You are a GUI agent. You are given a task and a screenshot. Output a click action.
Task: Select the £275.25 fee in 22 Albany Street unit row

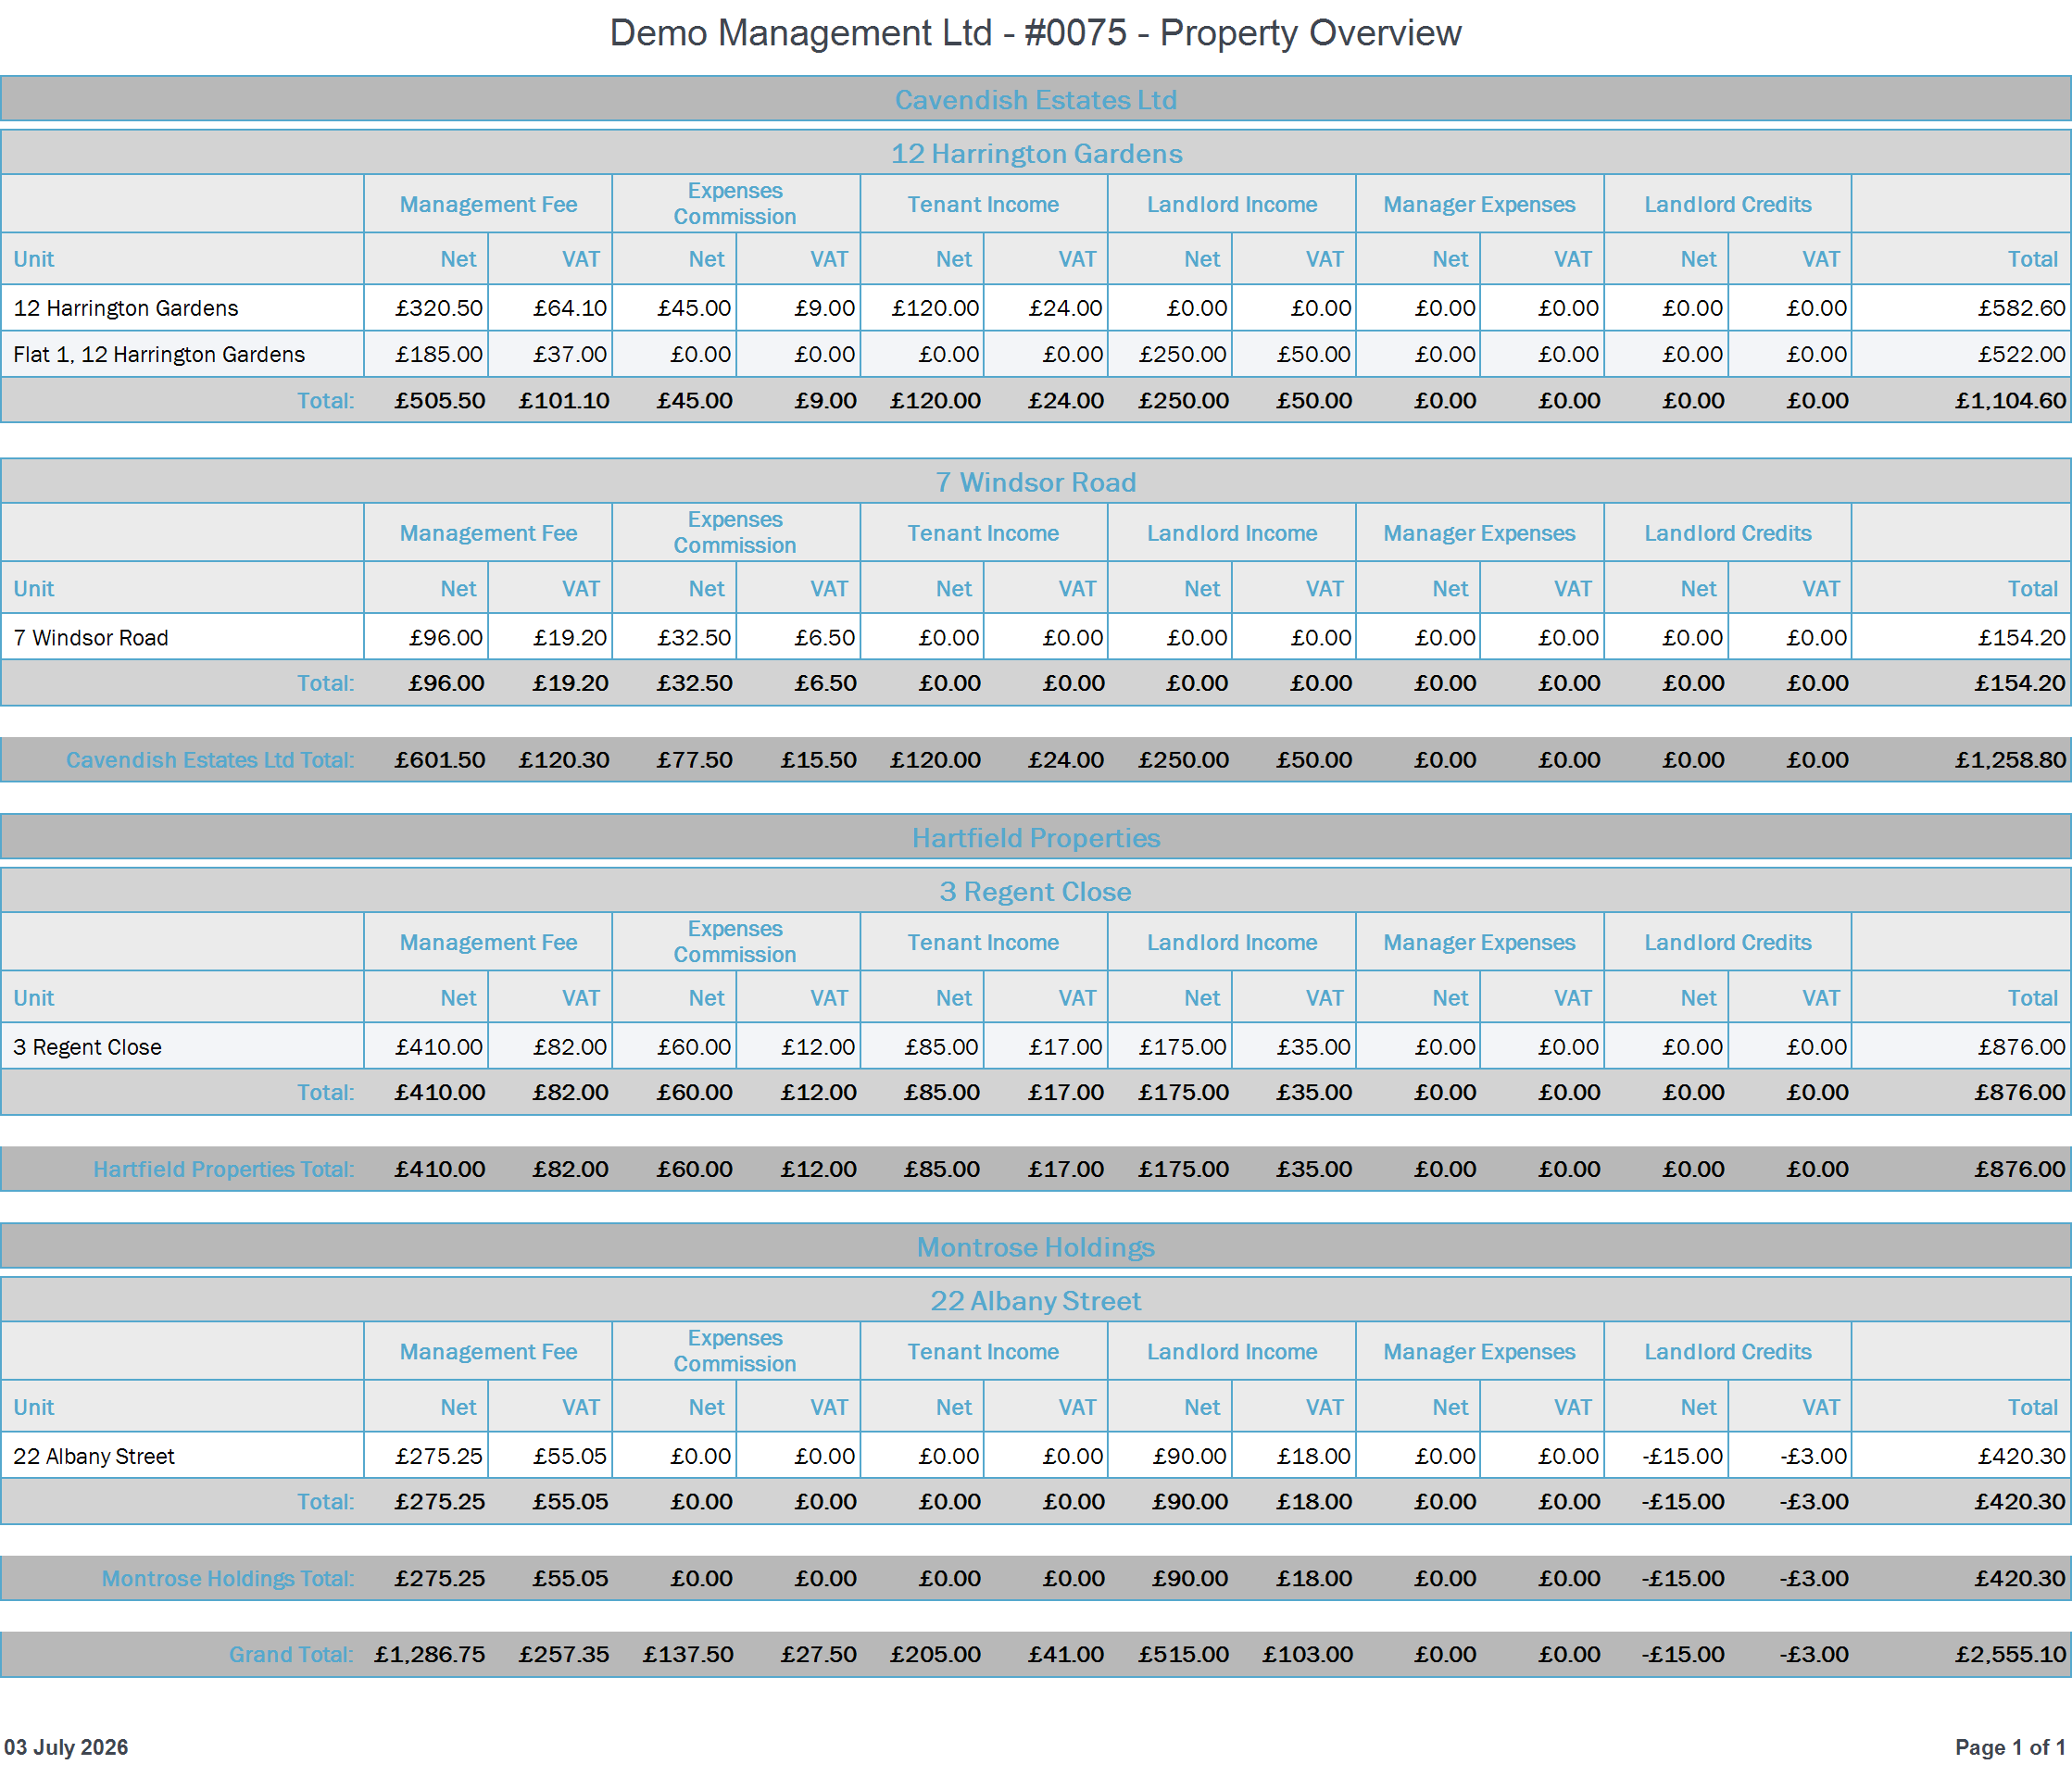click(439, 1456)
